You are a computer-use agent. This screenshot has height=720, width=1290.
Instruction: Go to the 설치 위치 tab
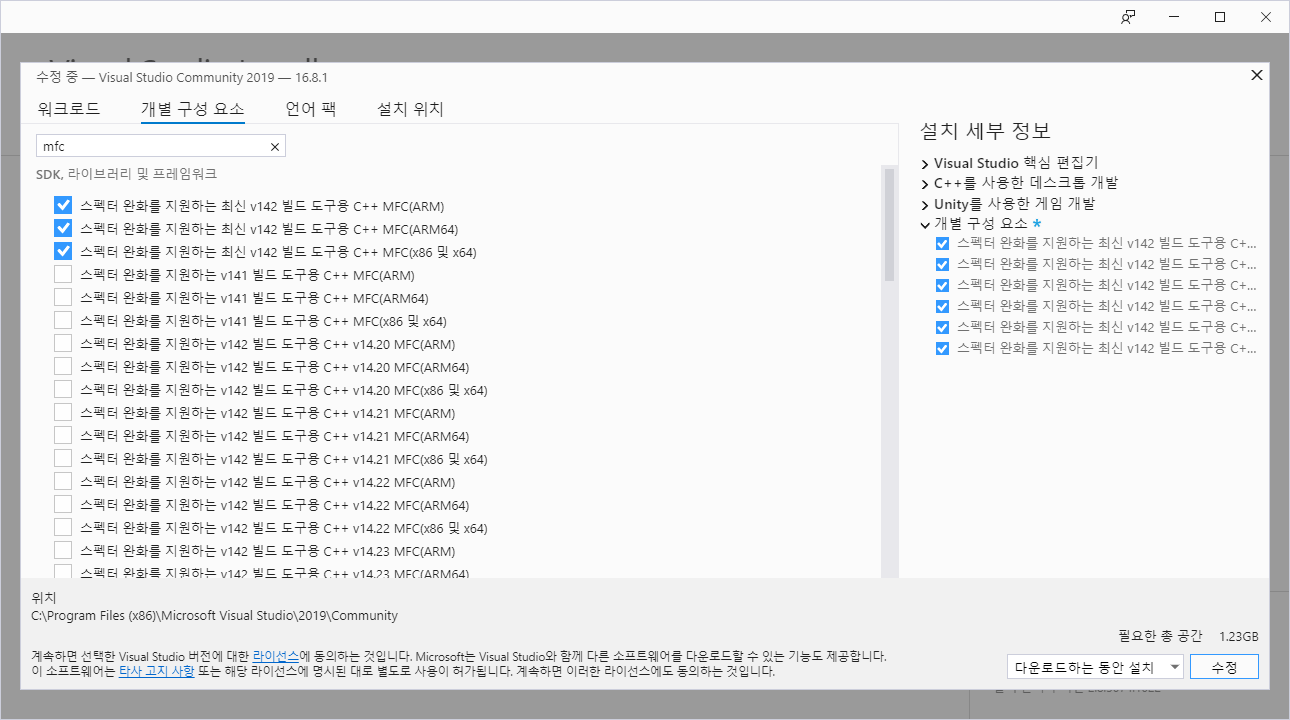coord(410,109)
